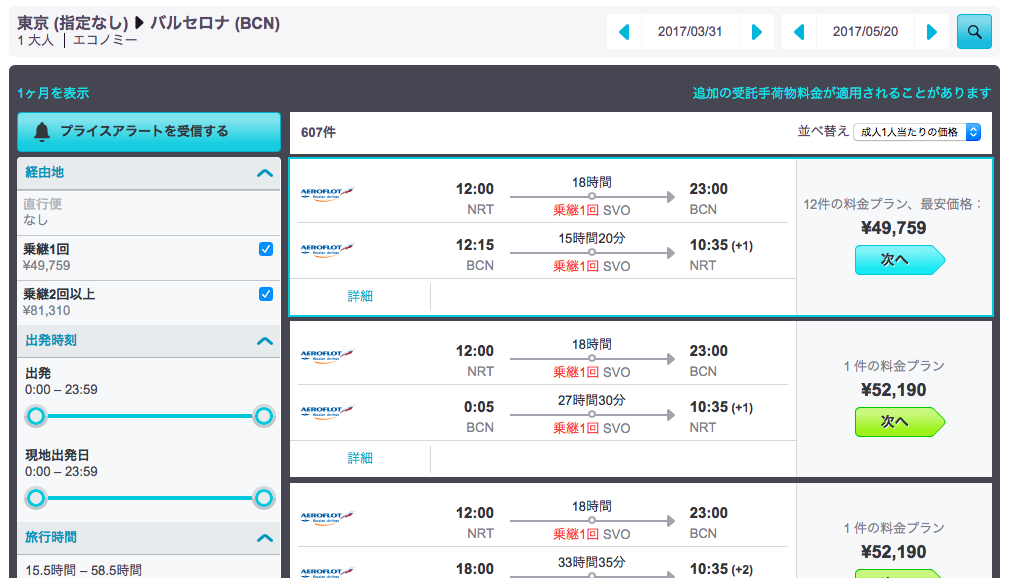Click 27時間30分 return duration text

(x=592, y=400)
